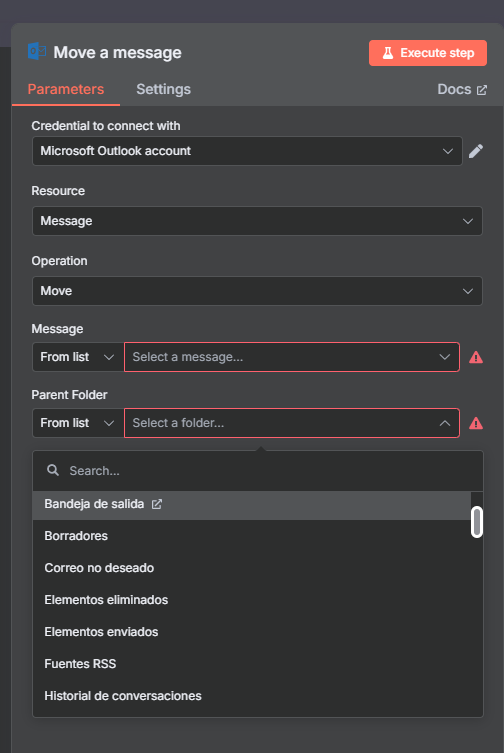Switch to the Parameters tab
This screenshot has width=504, height=753.
(66, 89)
